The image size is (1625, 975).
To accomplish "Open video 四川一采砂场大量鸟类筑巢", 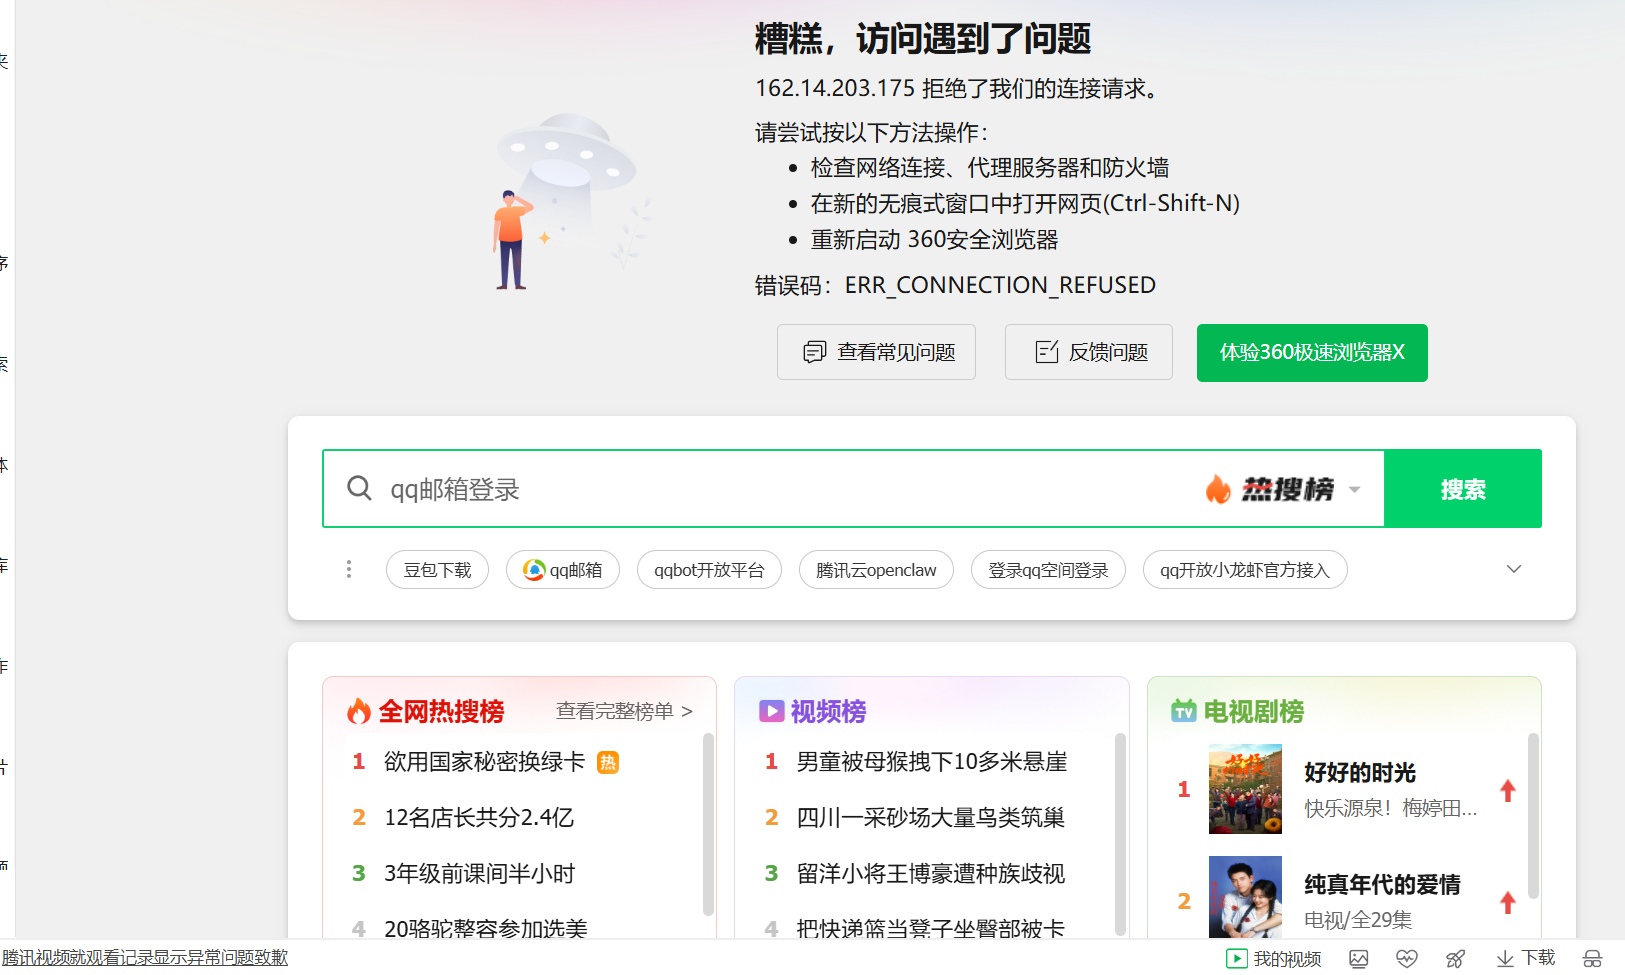I will [x=930, y=818].
